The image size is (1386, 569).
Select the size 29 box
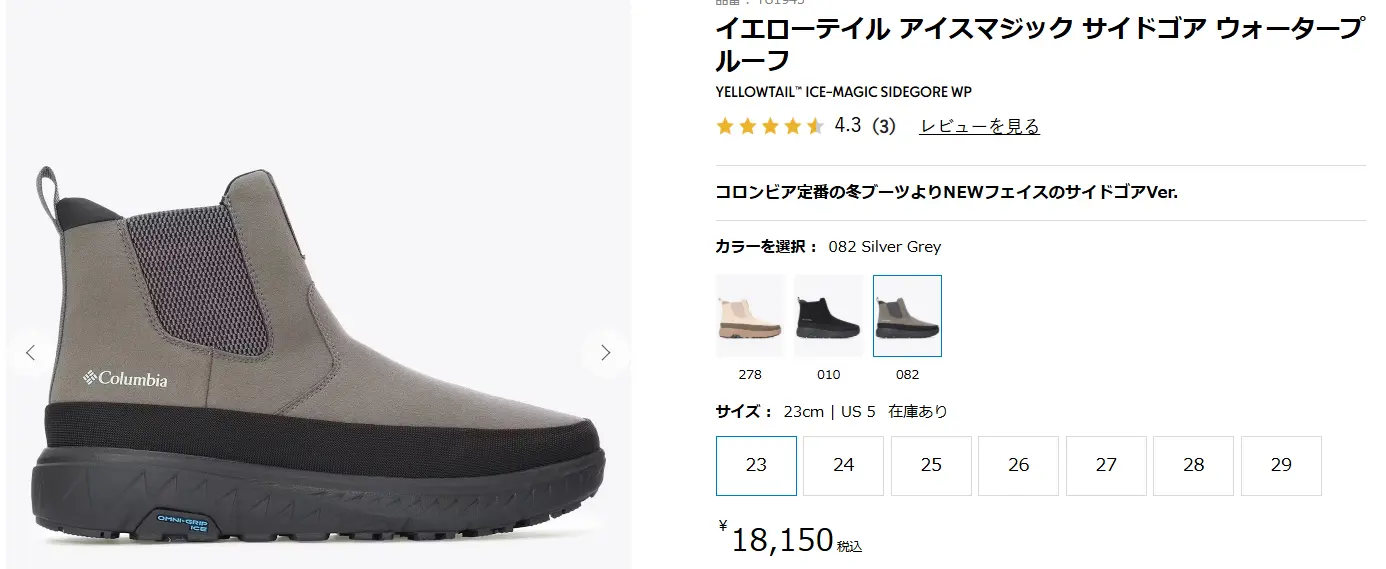(1281, 465)
